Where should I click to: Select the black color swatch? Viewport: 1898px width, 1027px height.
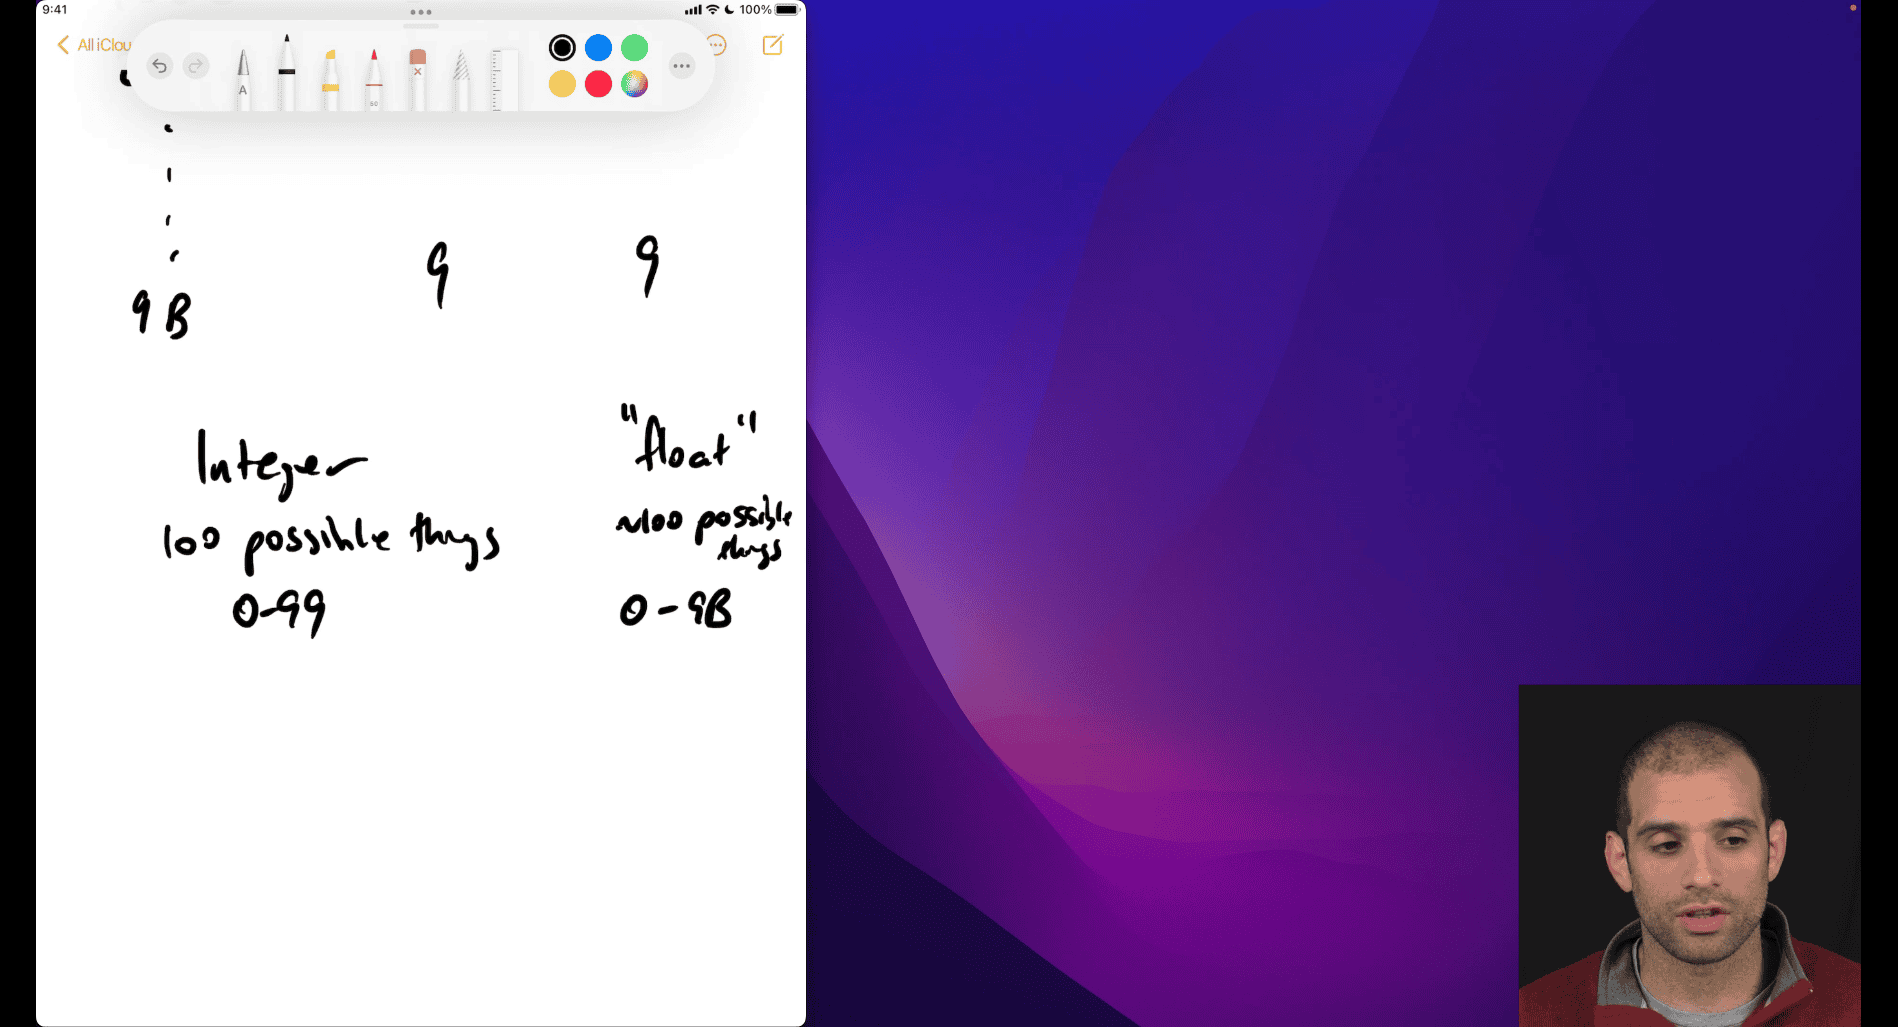[562, 48]
